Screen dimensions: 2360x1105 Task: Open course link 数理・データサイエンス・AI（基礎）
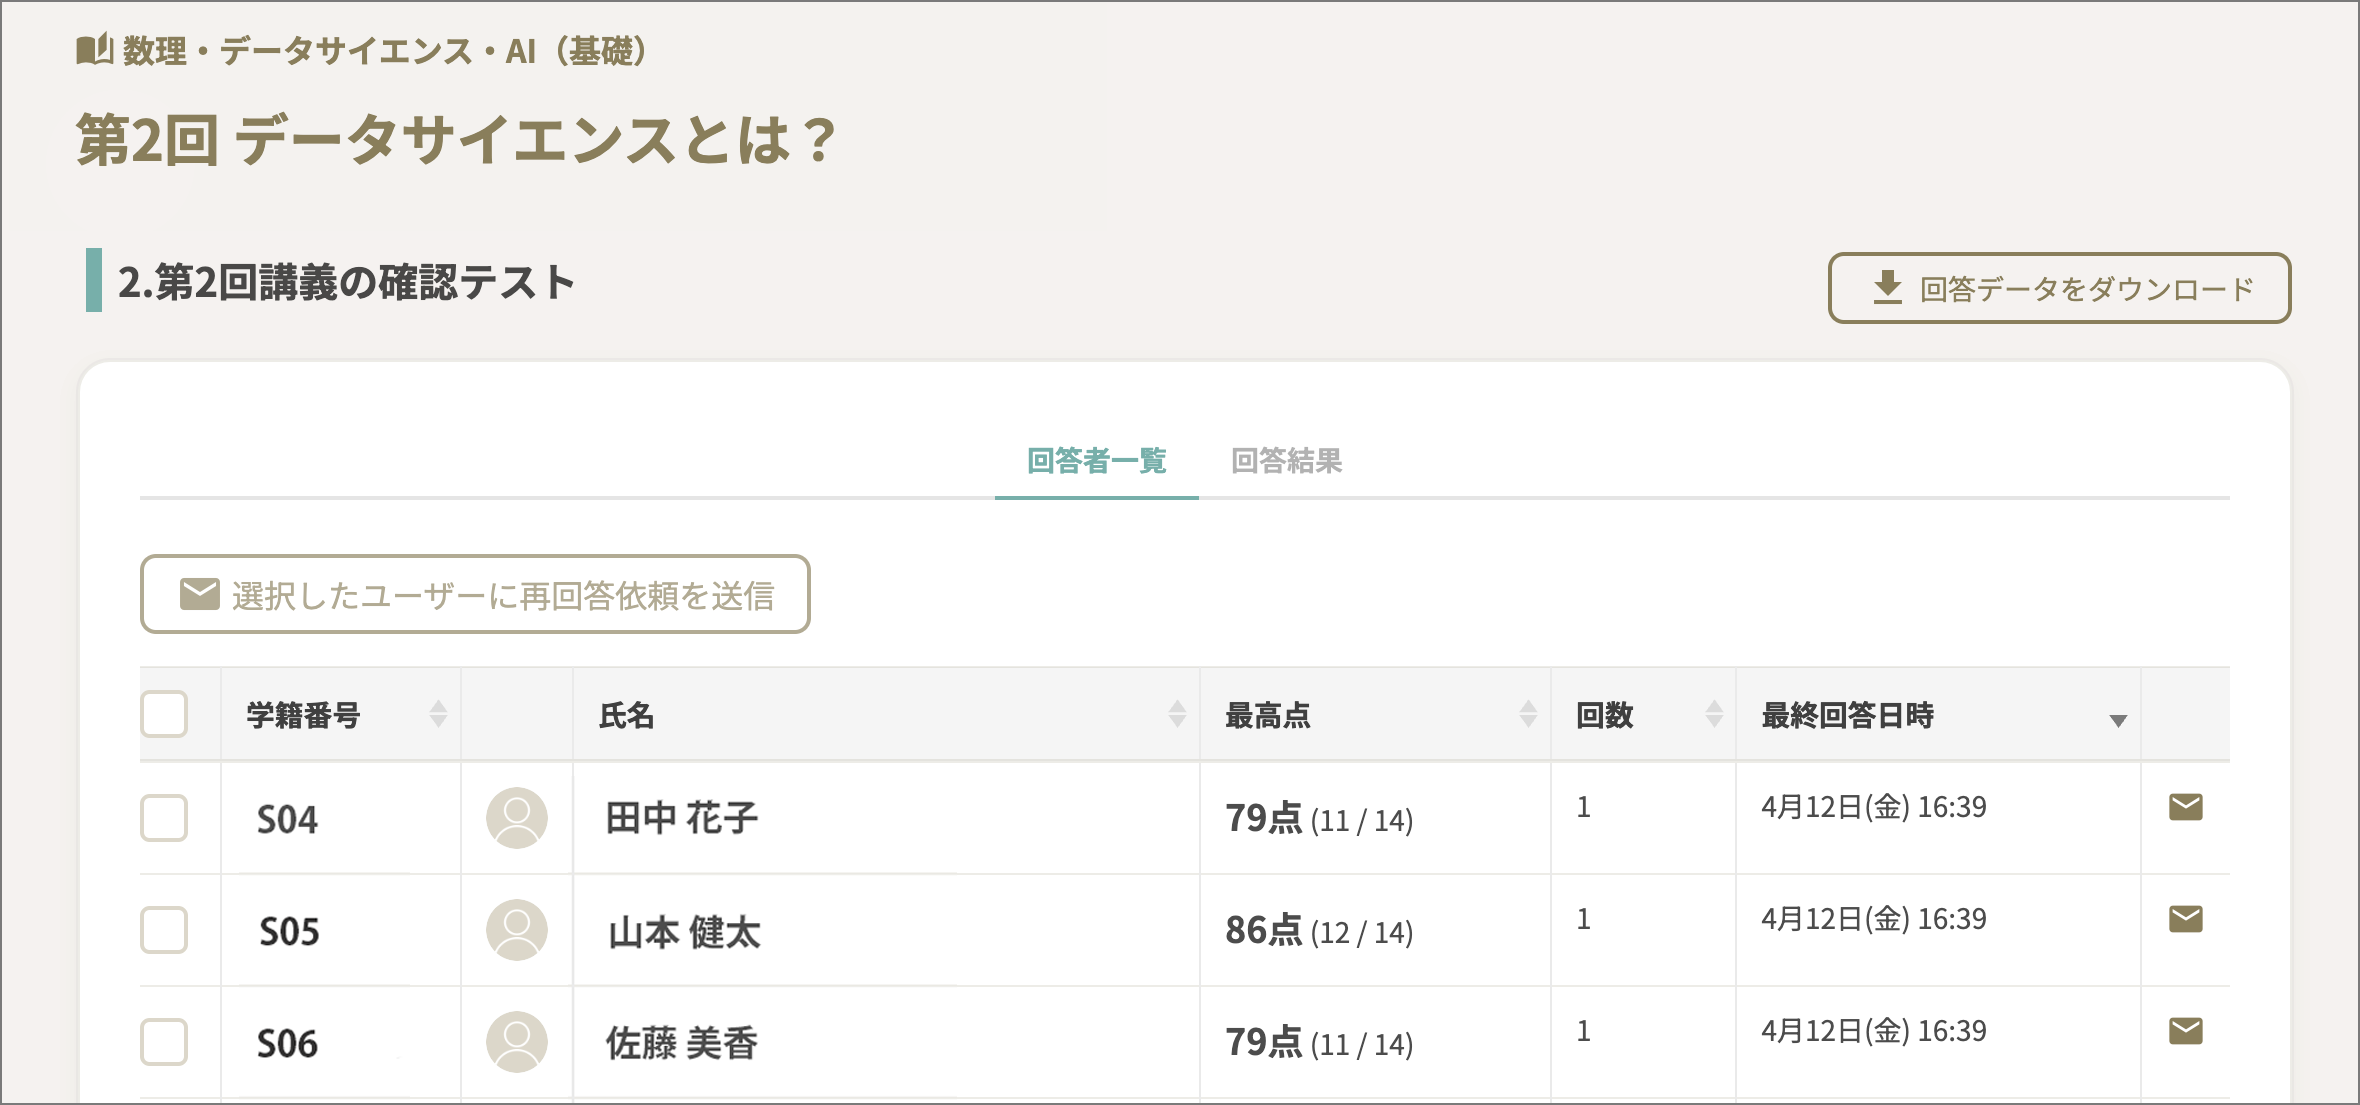click(x=385, y=50)
